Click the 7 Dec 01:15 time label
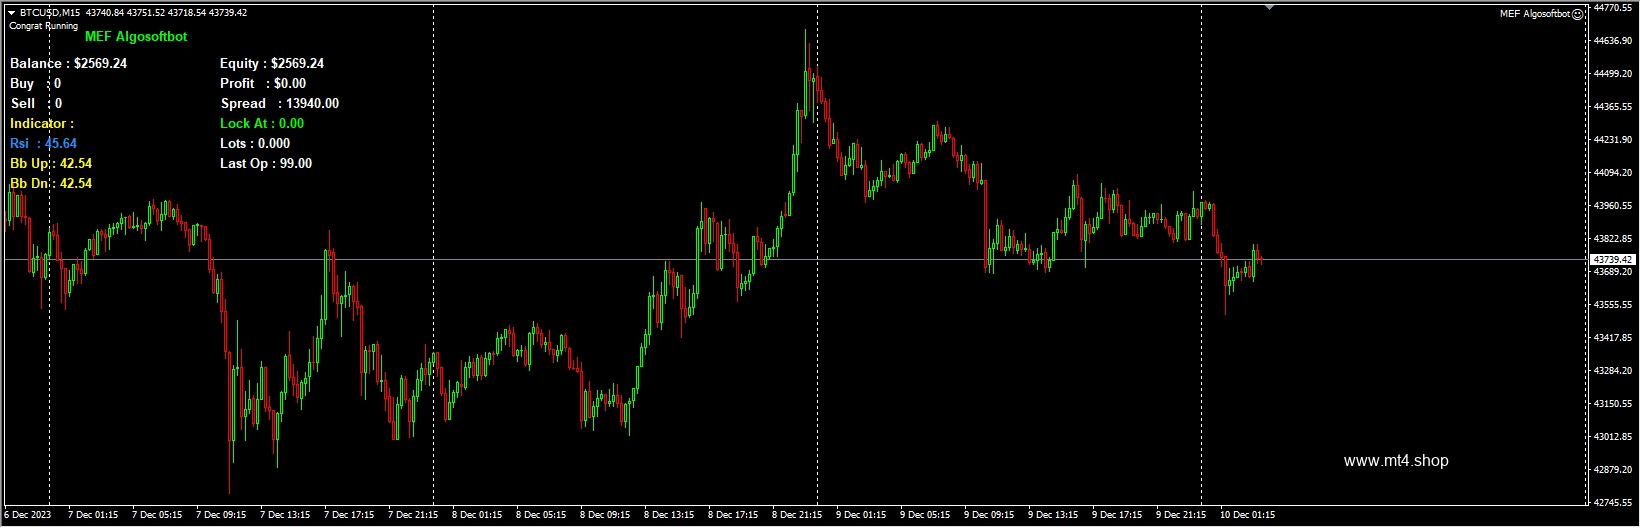The height and width of the screenshot is (528, 1641). (x=93, y=515)
